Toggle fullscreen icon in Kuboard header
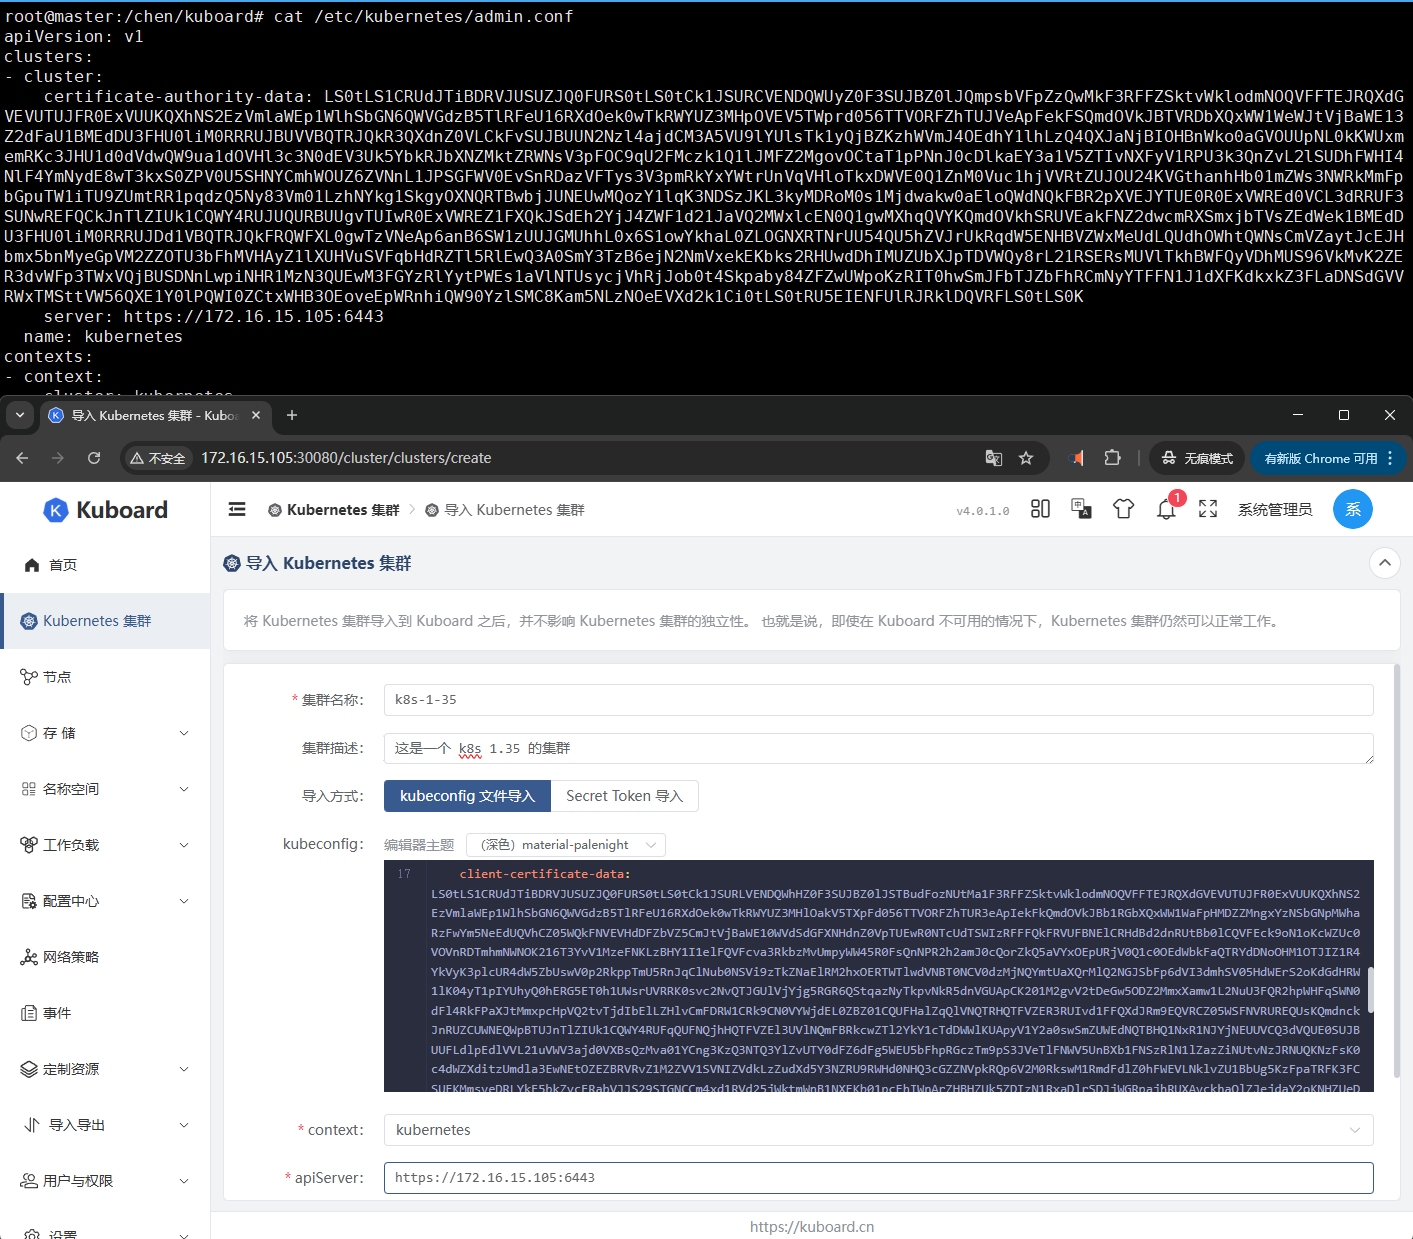Viewport: 1413px width, 1239px height. 1208,509
